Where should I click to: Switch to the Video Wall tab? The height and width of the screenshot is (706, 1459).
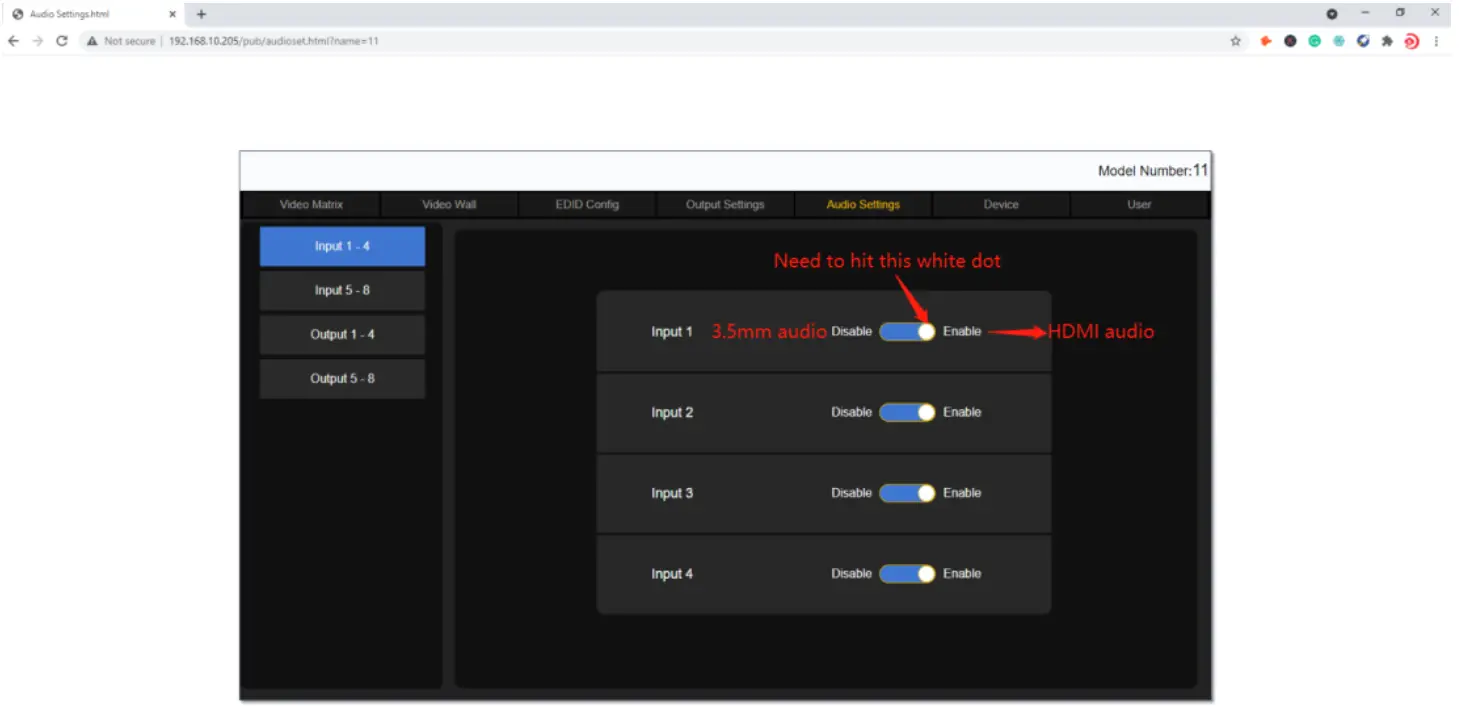tap(449, 204)
